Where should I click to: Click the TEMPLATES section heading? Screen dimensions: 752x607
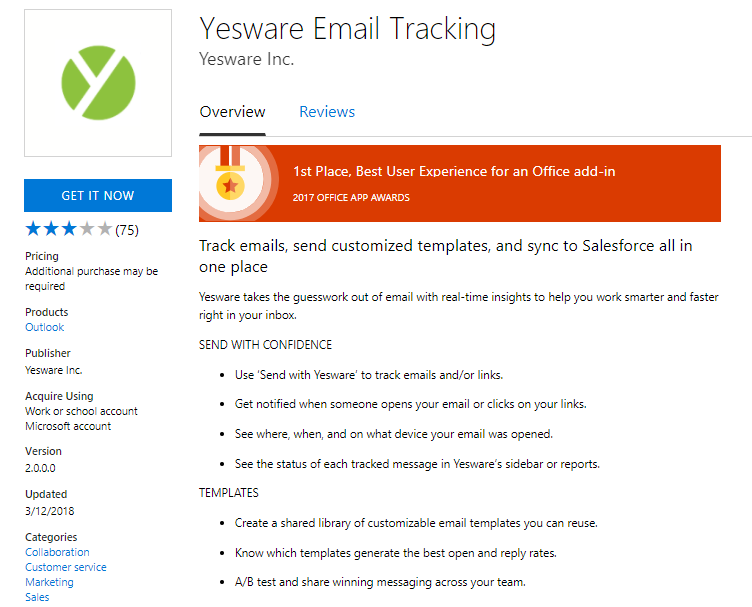click(229, 493)
